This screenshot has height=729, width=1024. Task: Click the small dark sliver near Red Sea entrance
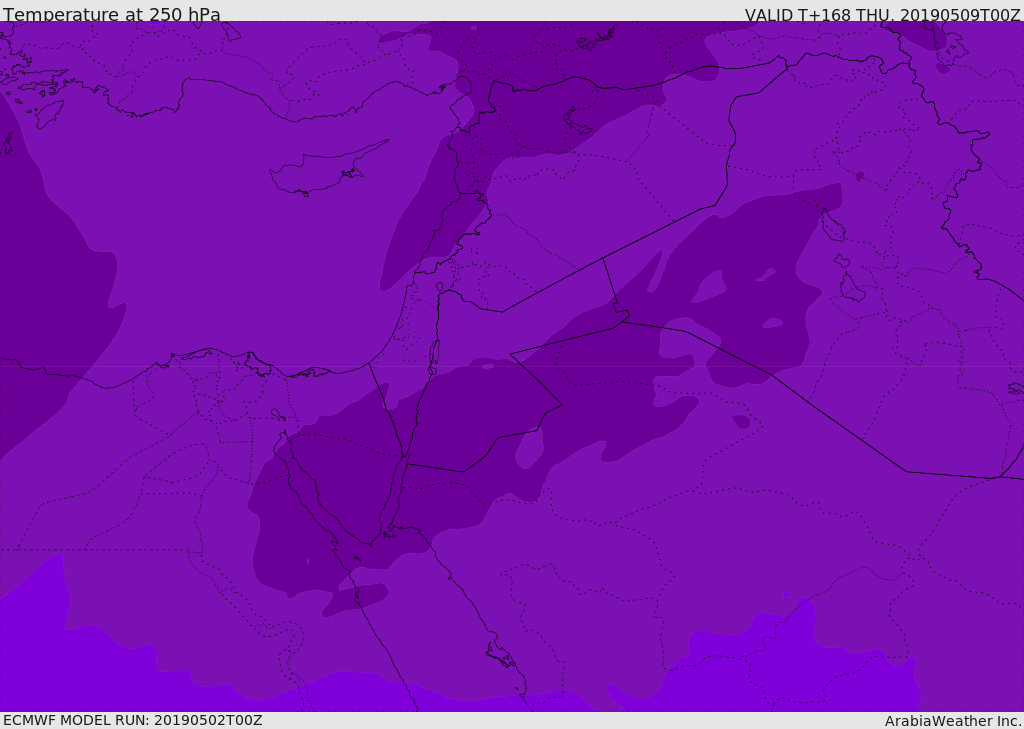[357, 598]
